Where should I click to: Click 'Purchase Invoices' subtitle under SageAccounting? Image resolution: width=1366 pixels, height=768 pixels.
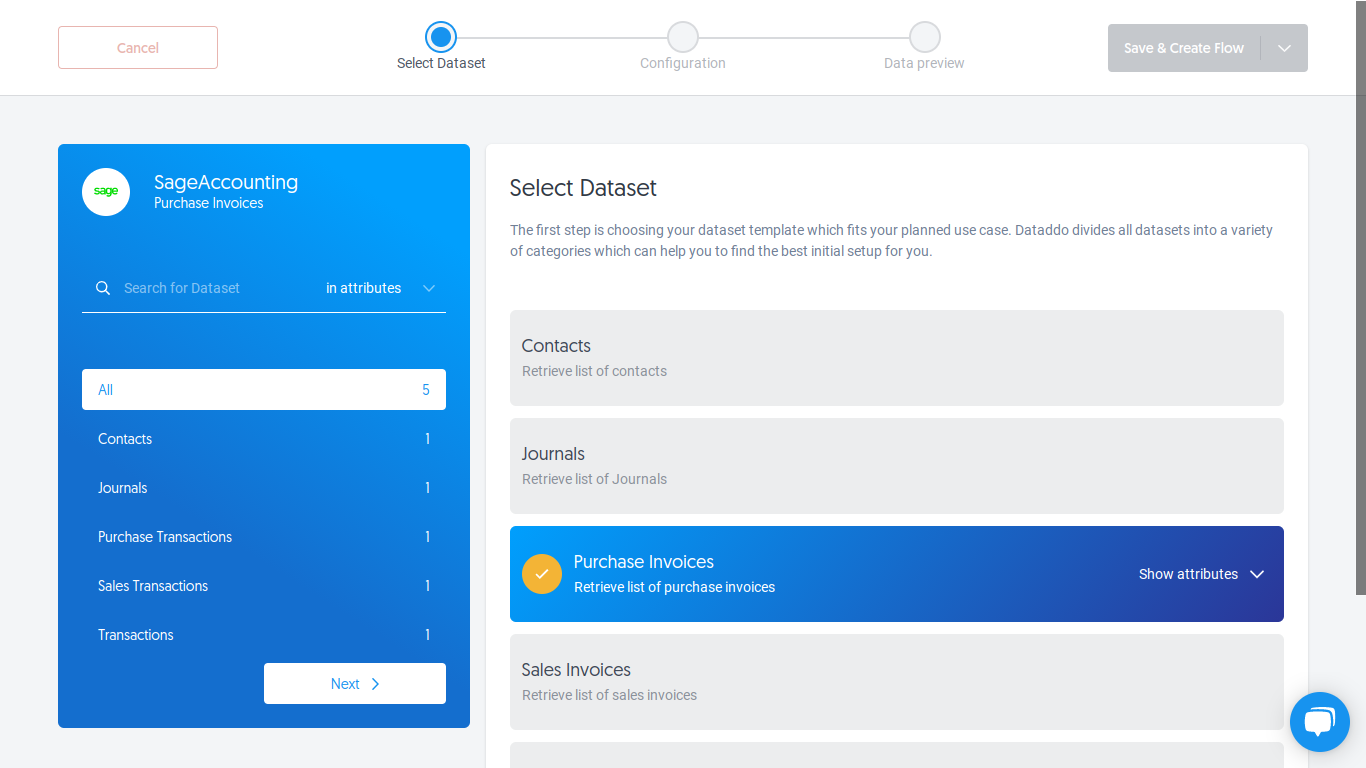pyautogui.click(x=209, y=203)
